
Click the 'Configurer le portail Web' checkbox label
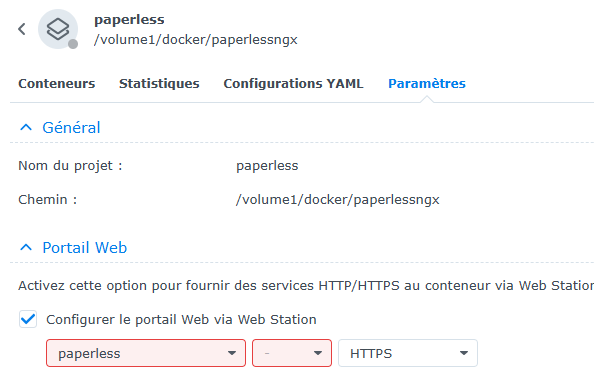coord(181,319)
